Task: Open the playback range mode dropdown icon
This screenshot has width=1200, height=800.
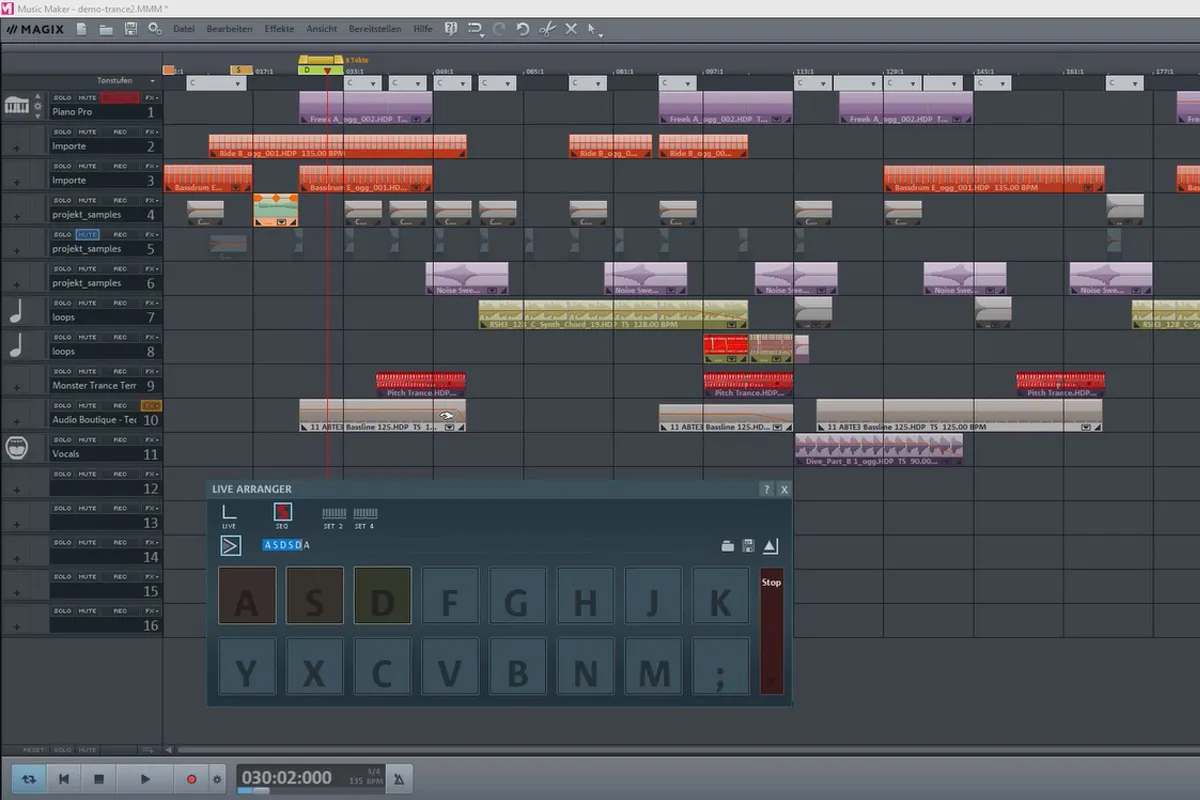Action: coord(476,29)
